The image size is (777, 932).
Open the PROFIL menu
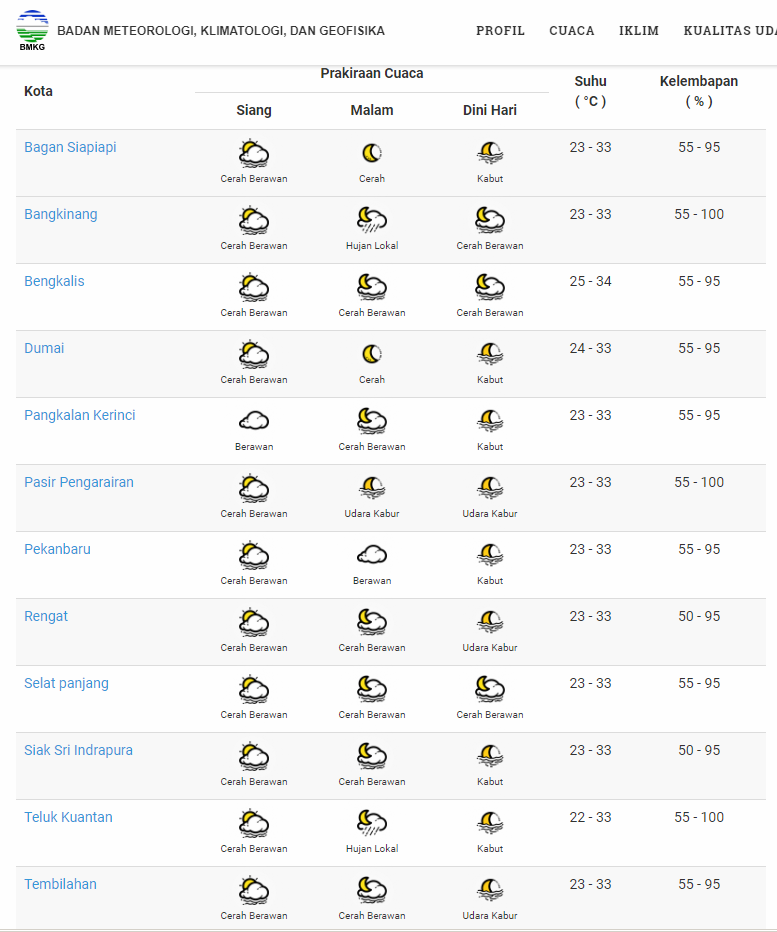click(x=500, y=31)
